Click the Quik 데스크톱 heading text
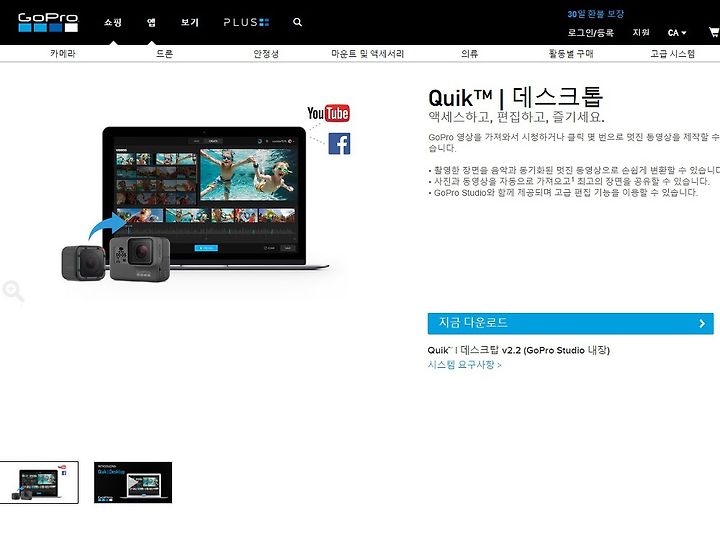 click(515, 97)
